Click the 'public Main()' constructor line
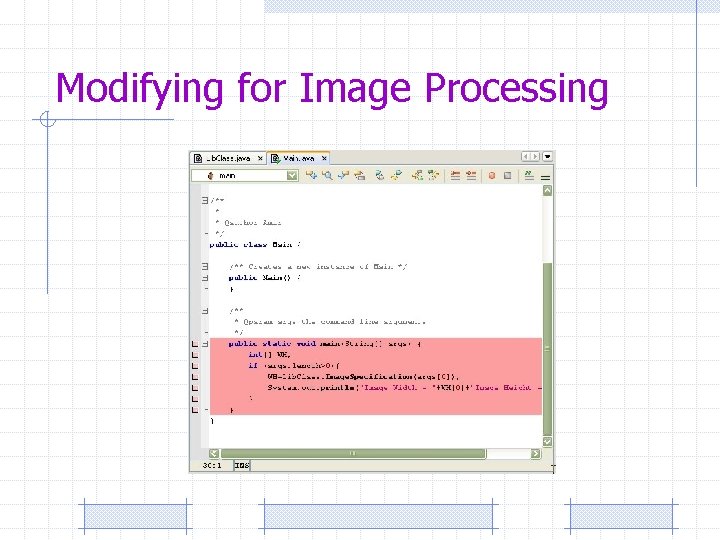720x540 pixels. (x=264, y=278)
